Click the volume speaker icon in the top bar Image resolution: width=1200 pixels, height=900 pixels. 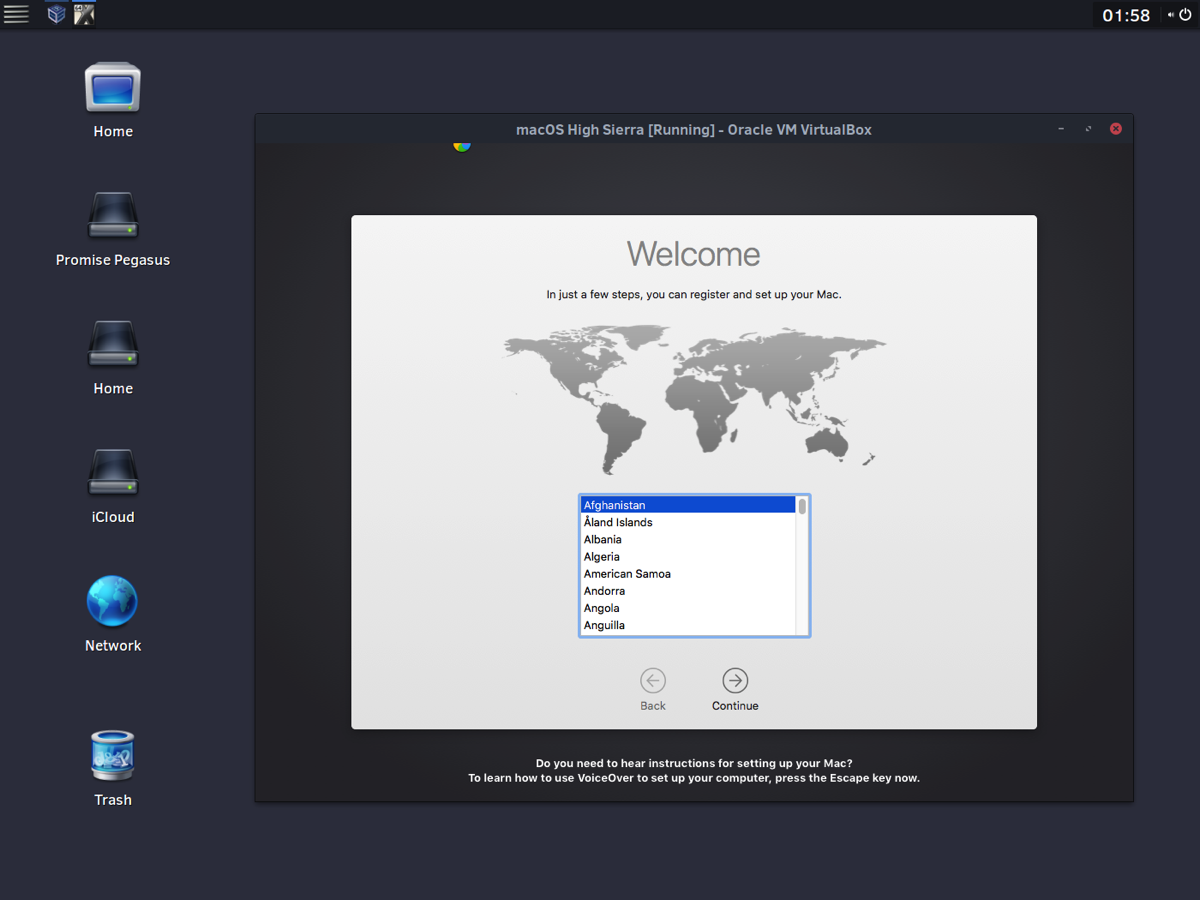click(1171, 15)
